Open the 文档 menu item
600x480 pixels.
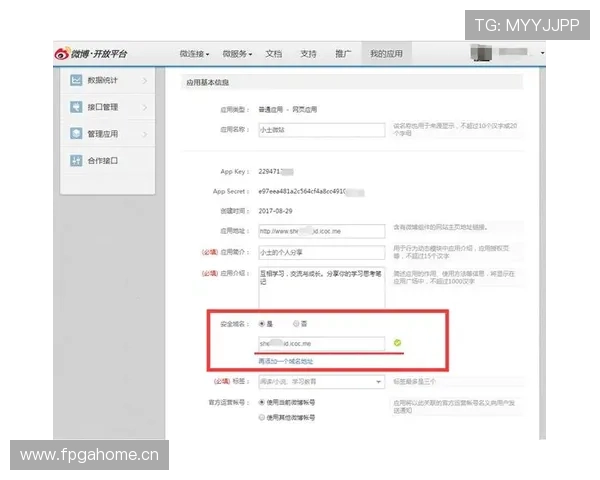pyautogui.click(x=274, y=54)
